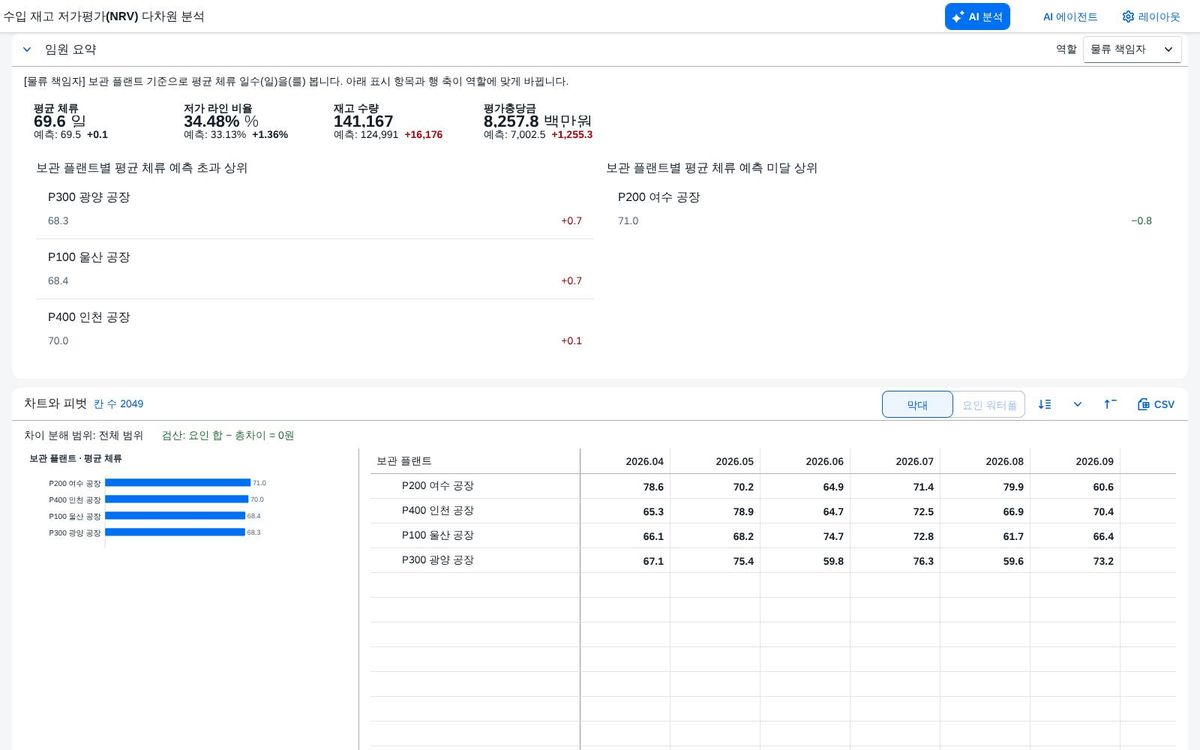Click the 칸 수 2049 label
The width and height of the screenshot is (1200, 750).
click(119, 404)
